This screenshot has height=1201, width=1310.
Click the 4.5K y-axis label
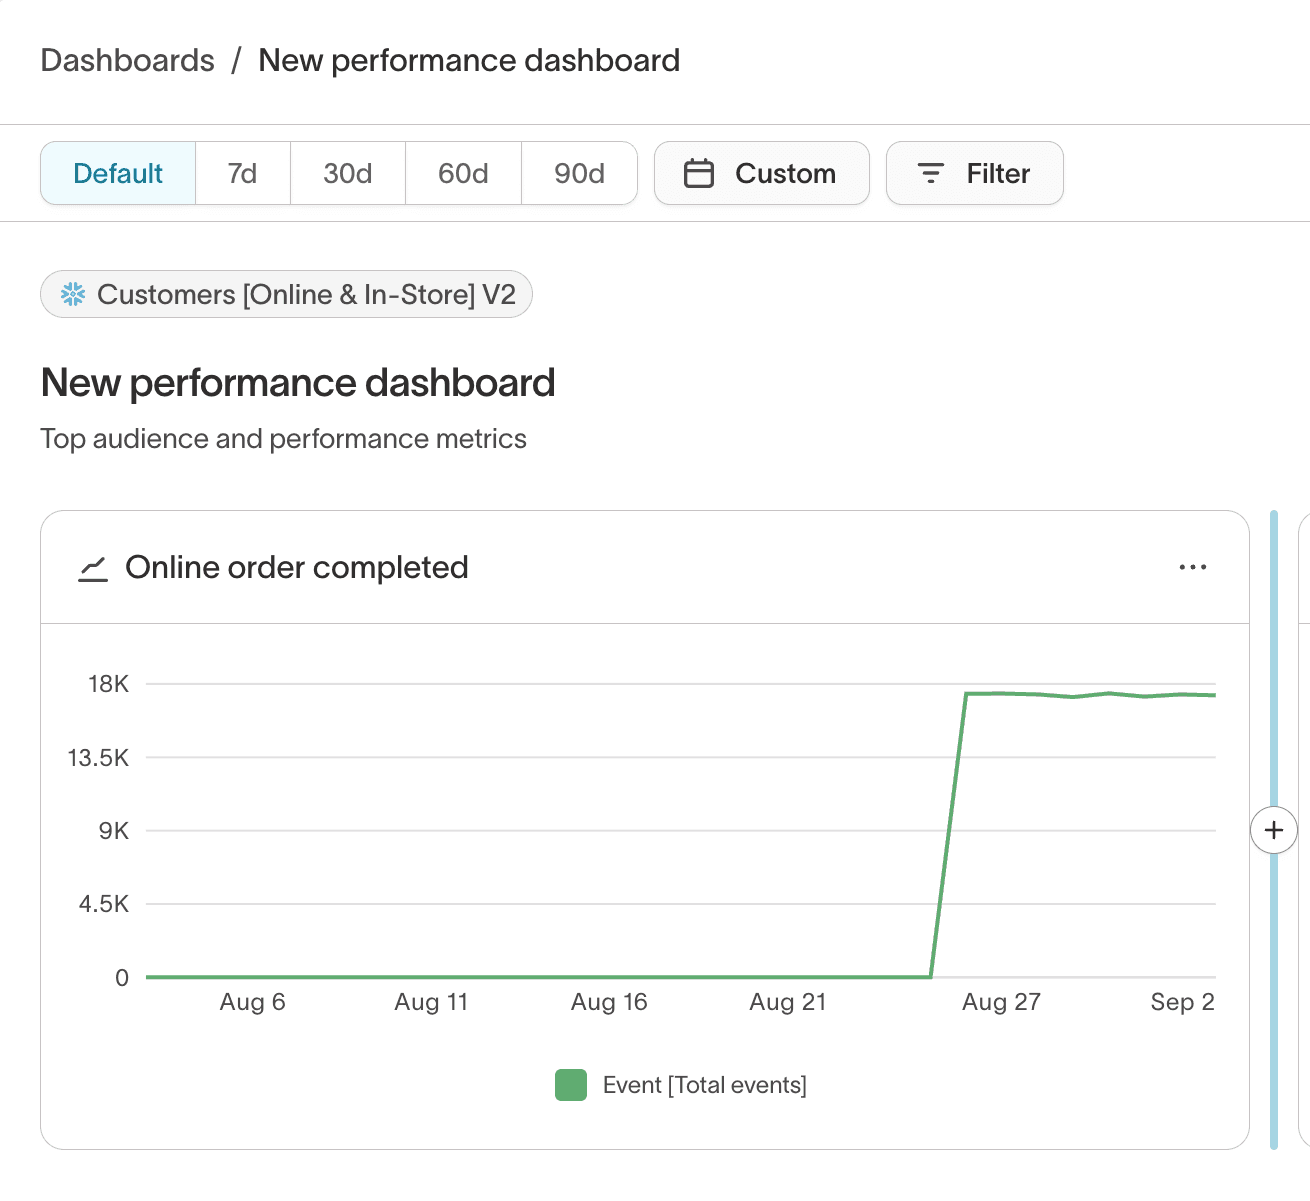click(104, 904)
